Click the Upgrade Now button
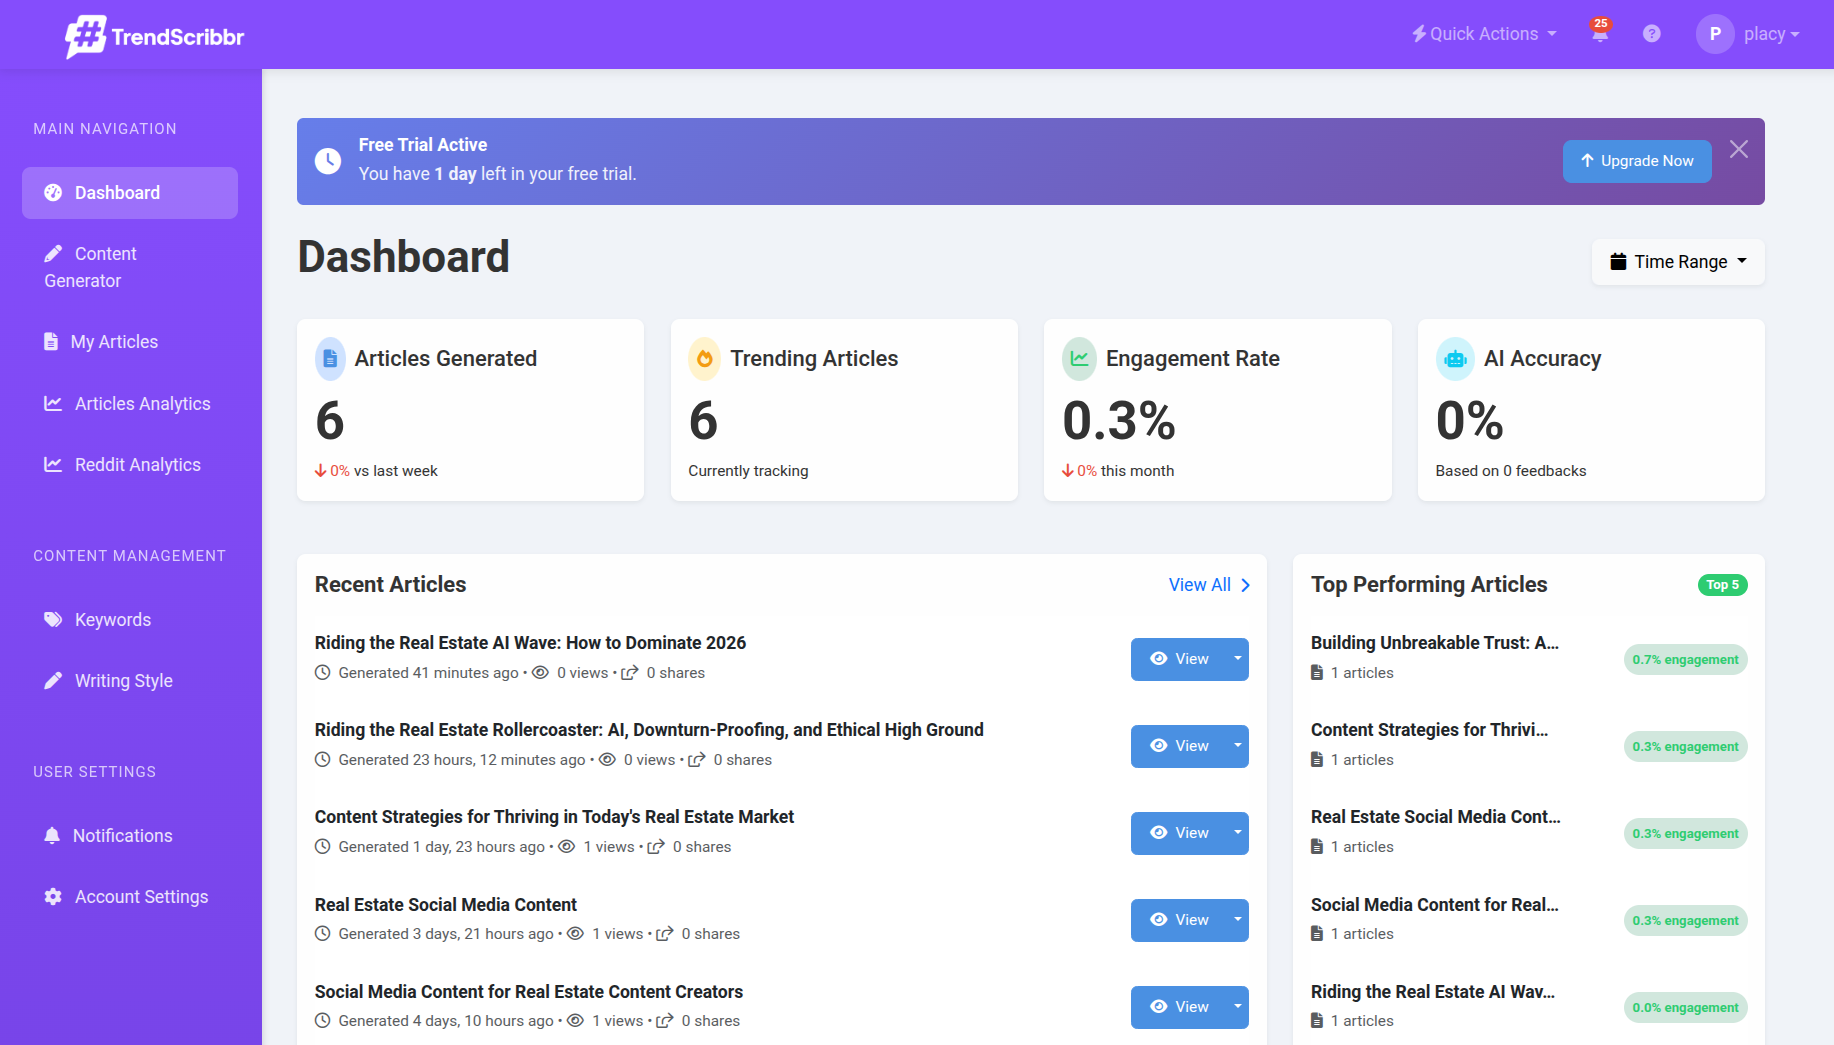This screenshot has width=1834, height=1045. pos(1637,161)
